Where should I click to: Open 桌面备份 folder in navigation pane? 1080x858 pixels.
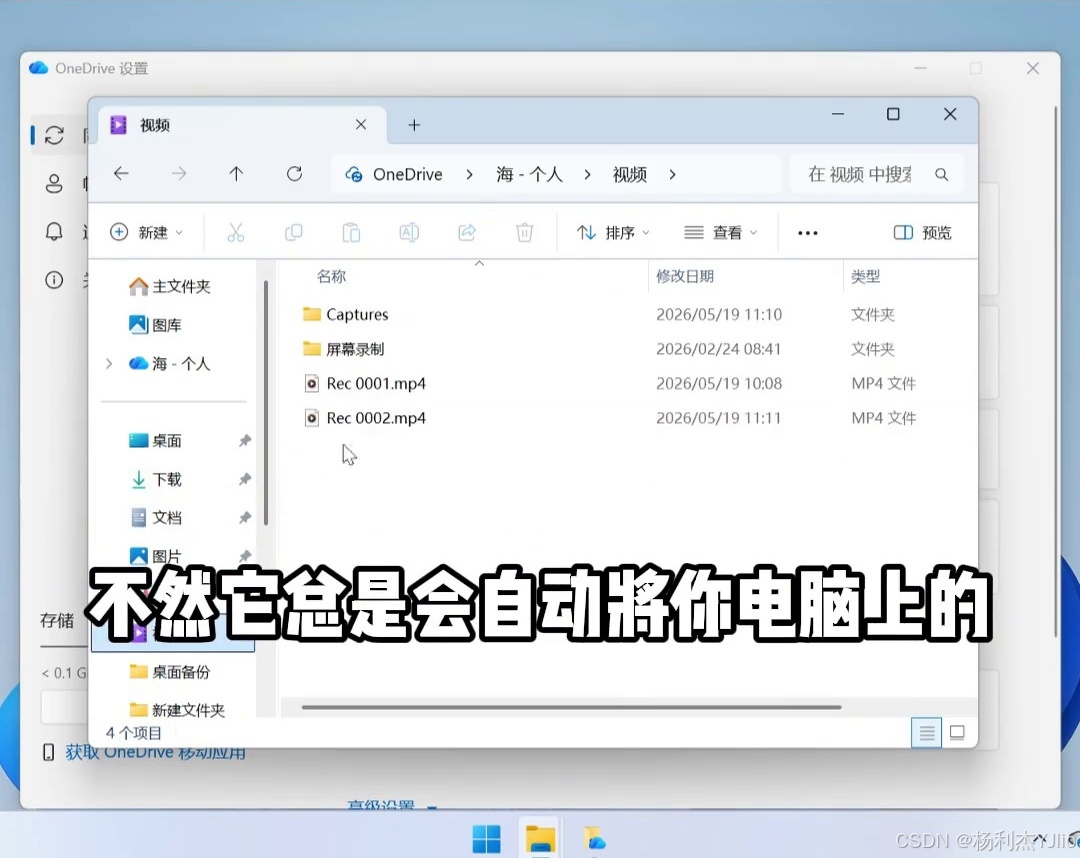(169, 672)
